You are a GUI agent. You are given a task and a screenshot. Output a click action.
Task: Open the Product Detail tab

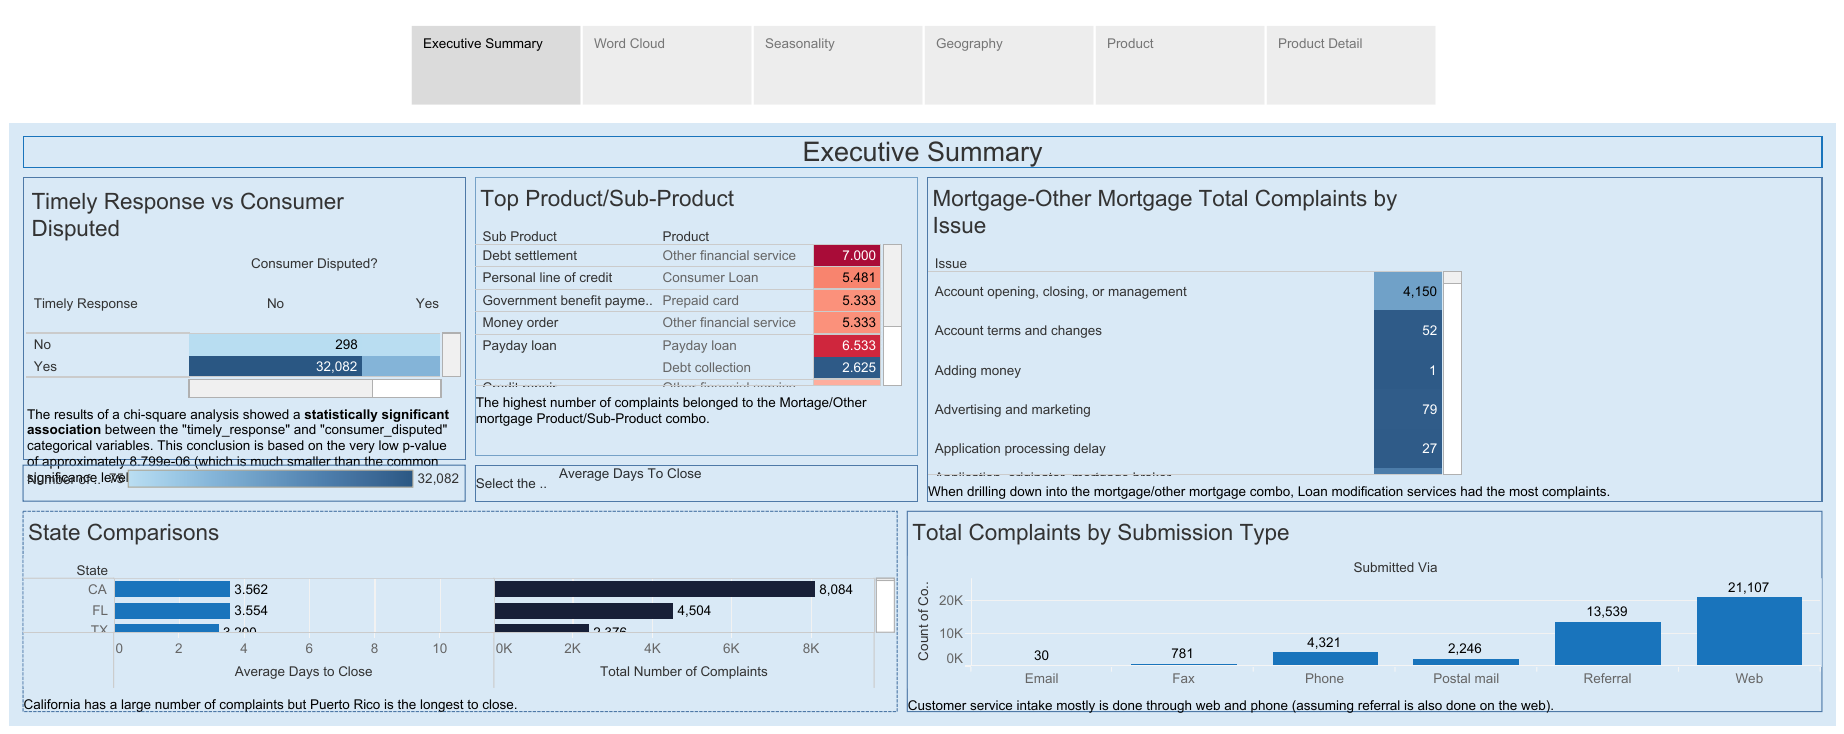(x=1351, y=65)
